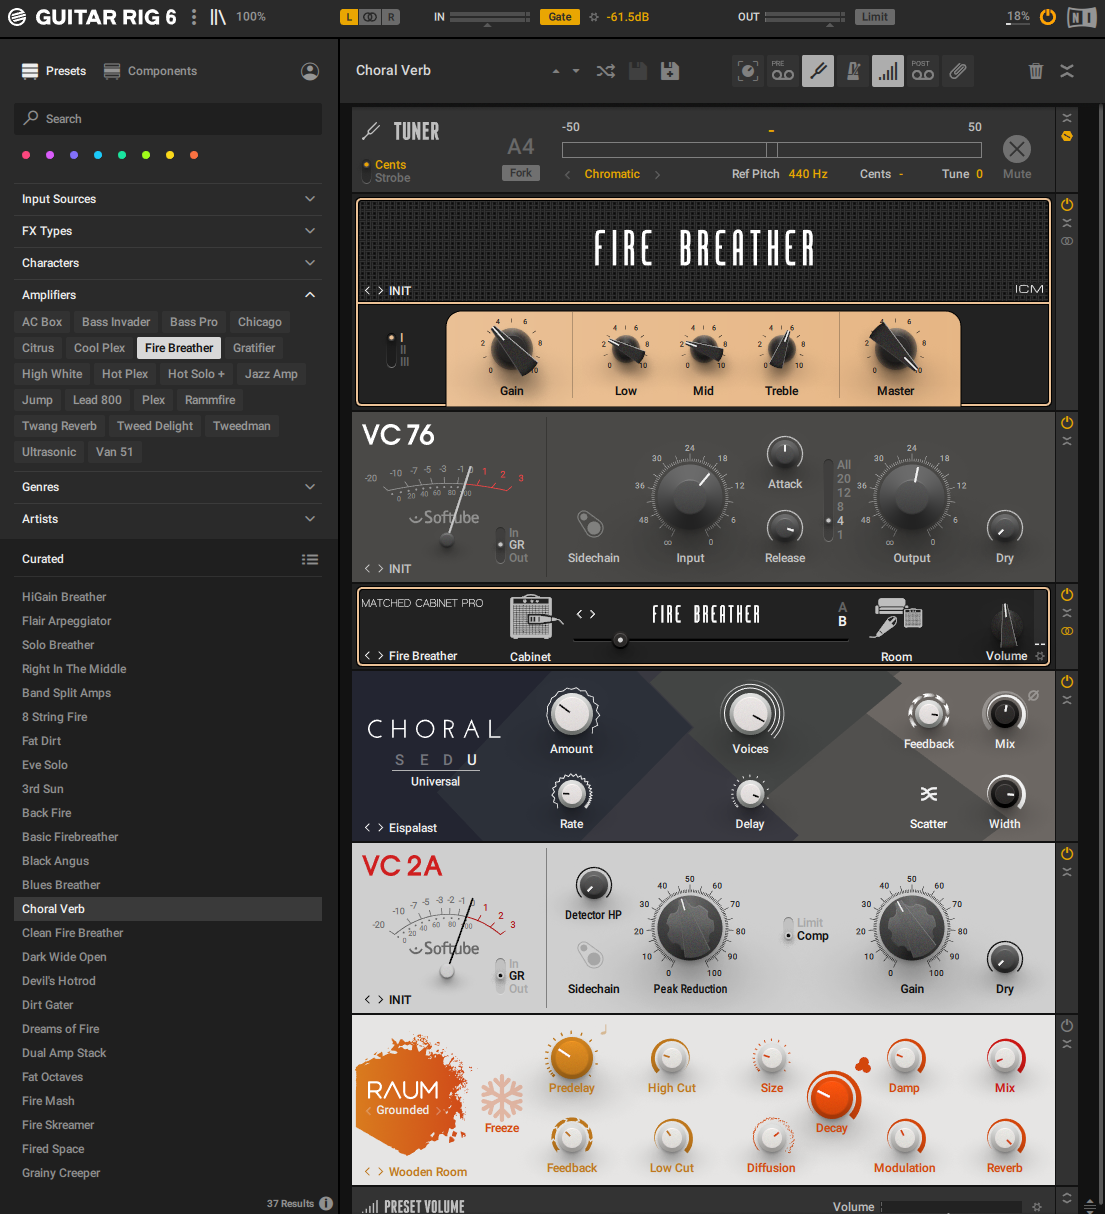Click the preset Search field
Viewport: 1105px width, 1214px height.
click(168, 119)
